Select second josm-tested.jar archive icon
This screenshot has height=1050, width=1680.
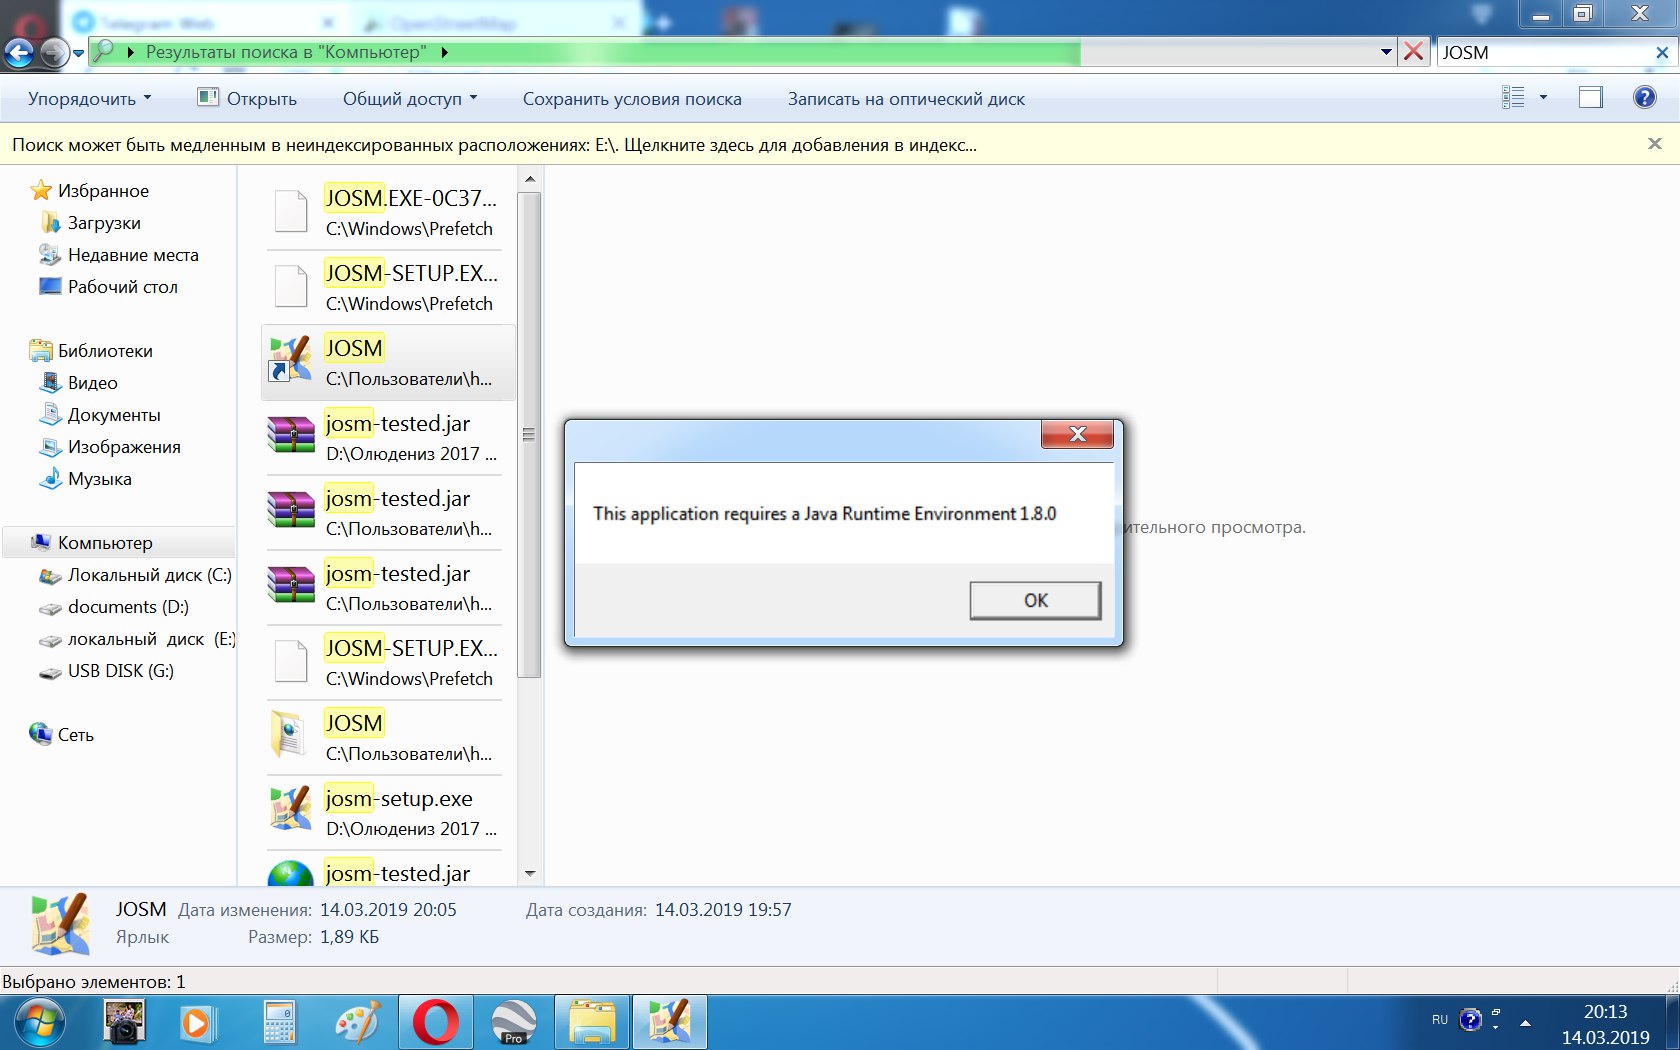[291, 511]
